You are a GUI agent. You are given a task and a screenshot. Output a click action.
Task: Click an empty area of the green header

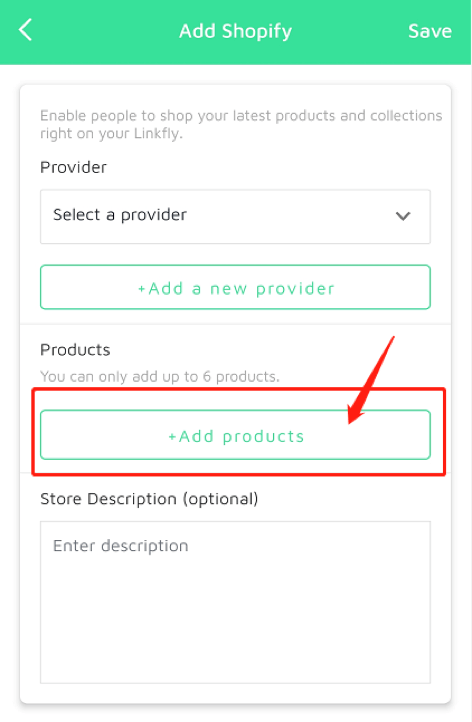click(x=106, y=31)
